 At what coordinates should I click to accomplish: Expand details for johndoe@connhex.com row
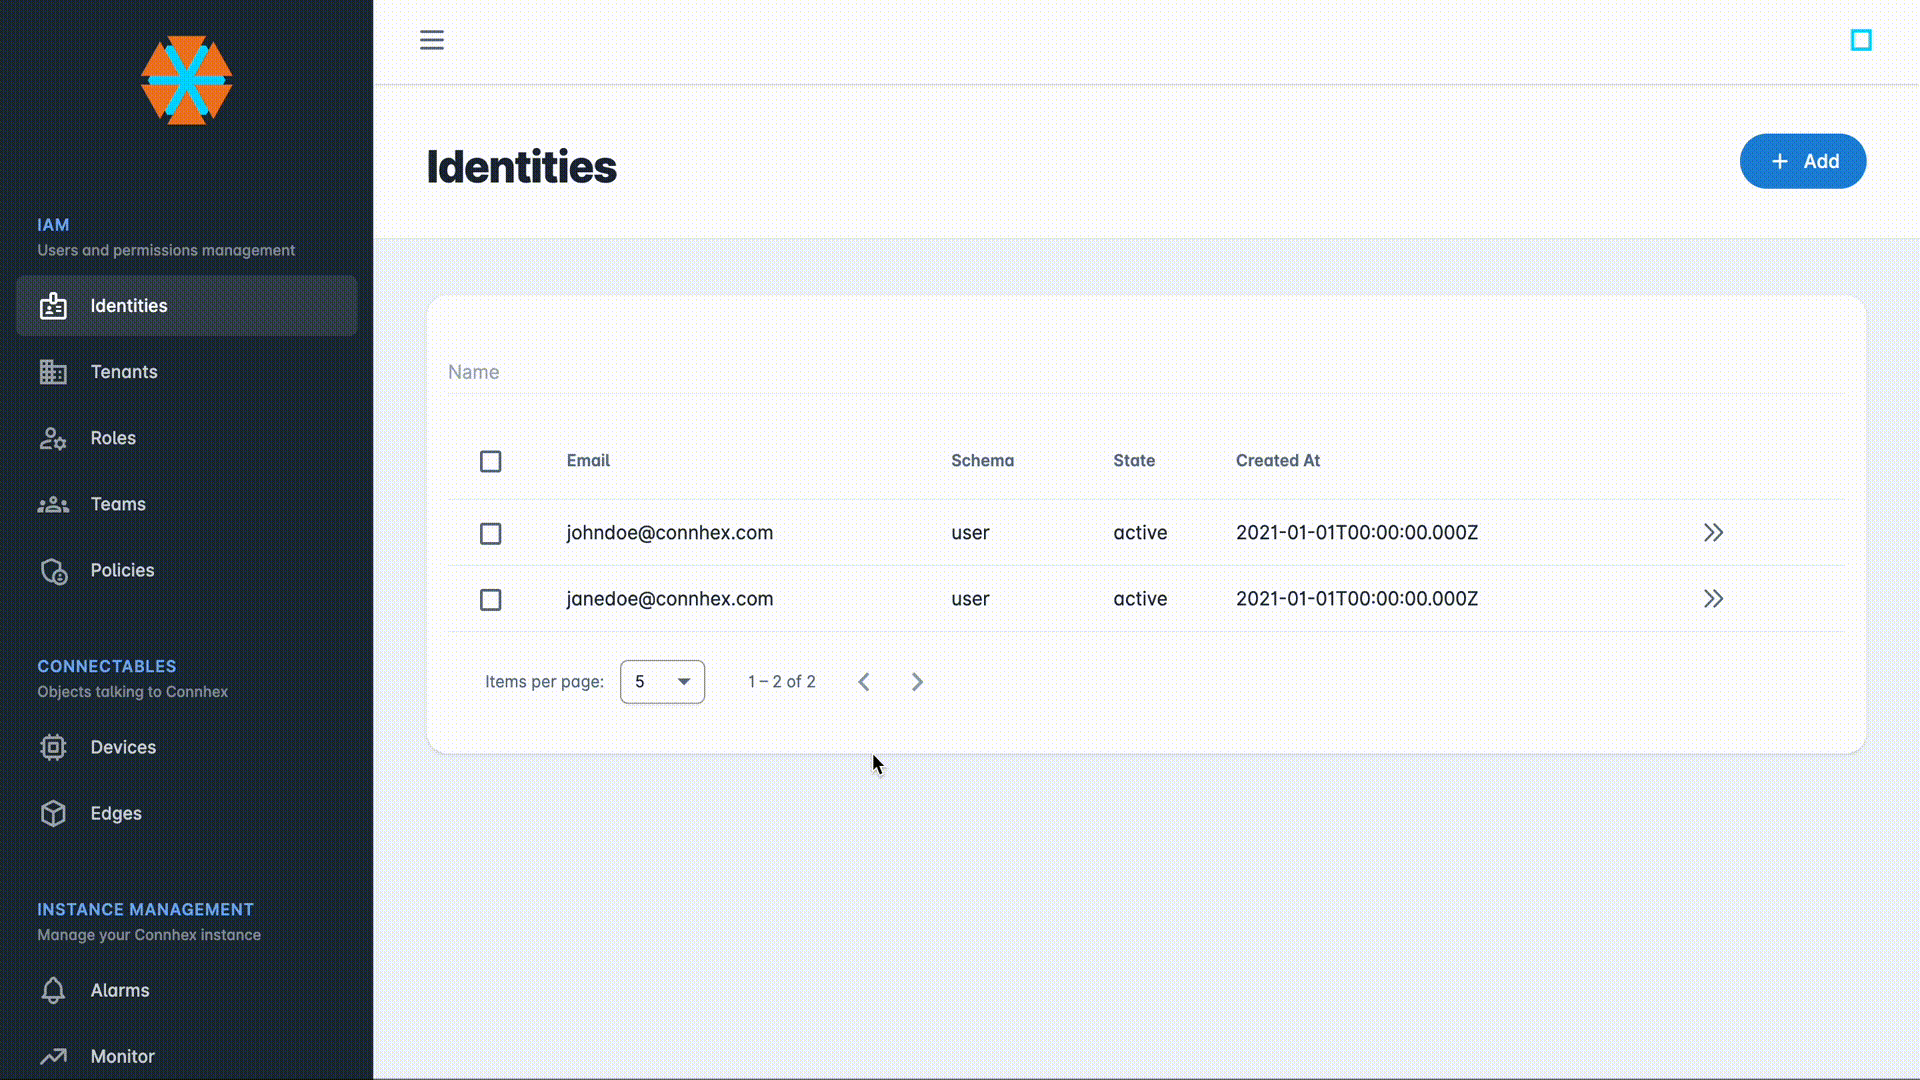pos(1713,532)
